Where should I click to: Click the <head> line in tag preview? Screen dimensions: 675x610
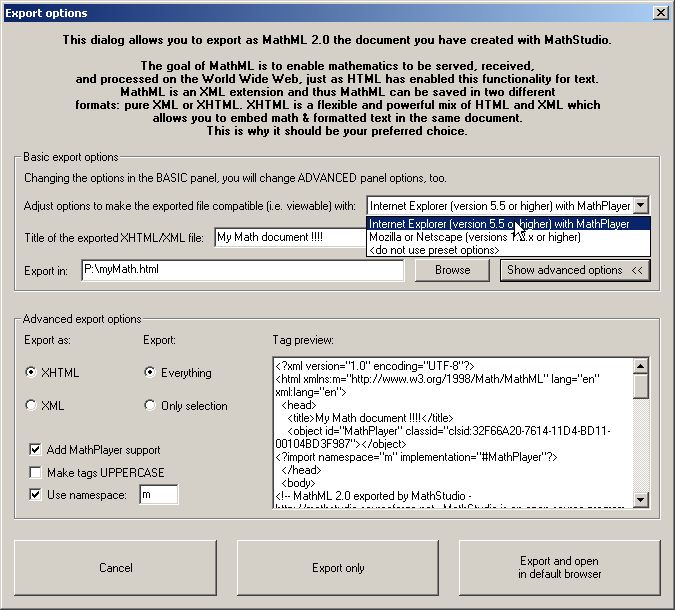299,405
